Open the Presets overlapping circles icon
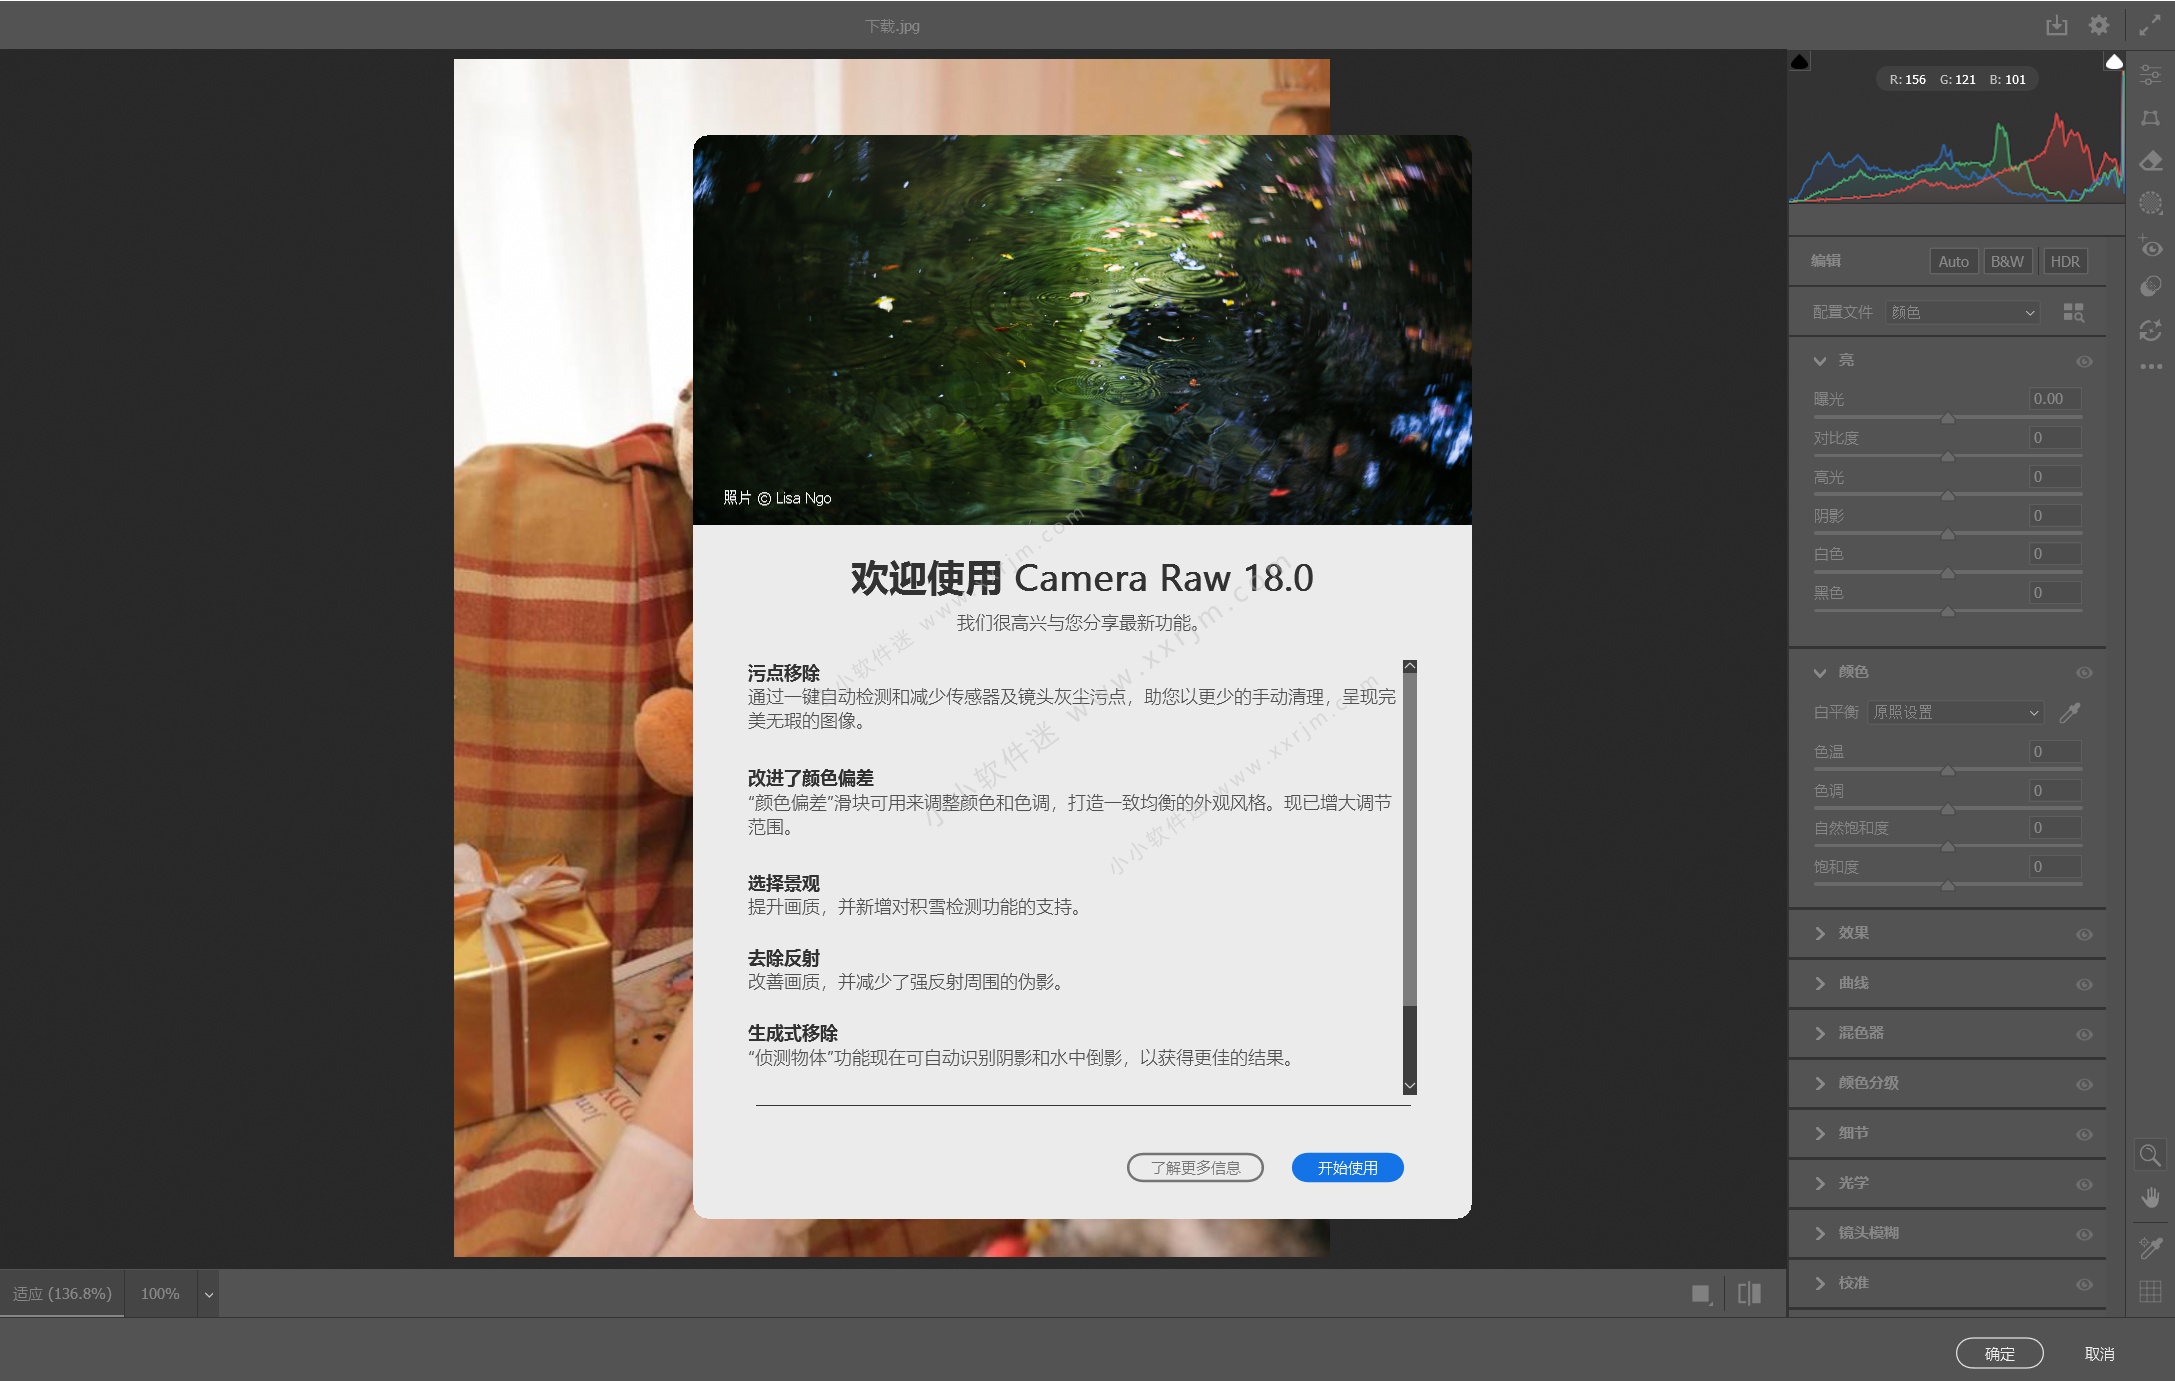 (x=2150, y=288)
